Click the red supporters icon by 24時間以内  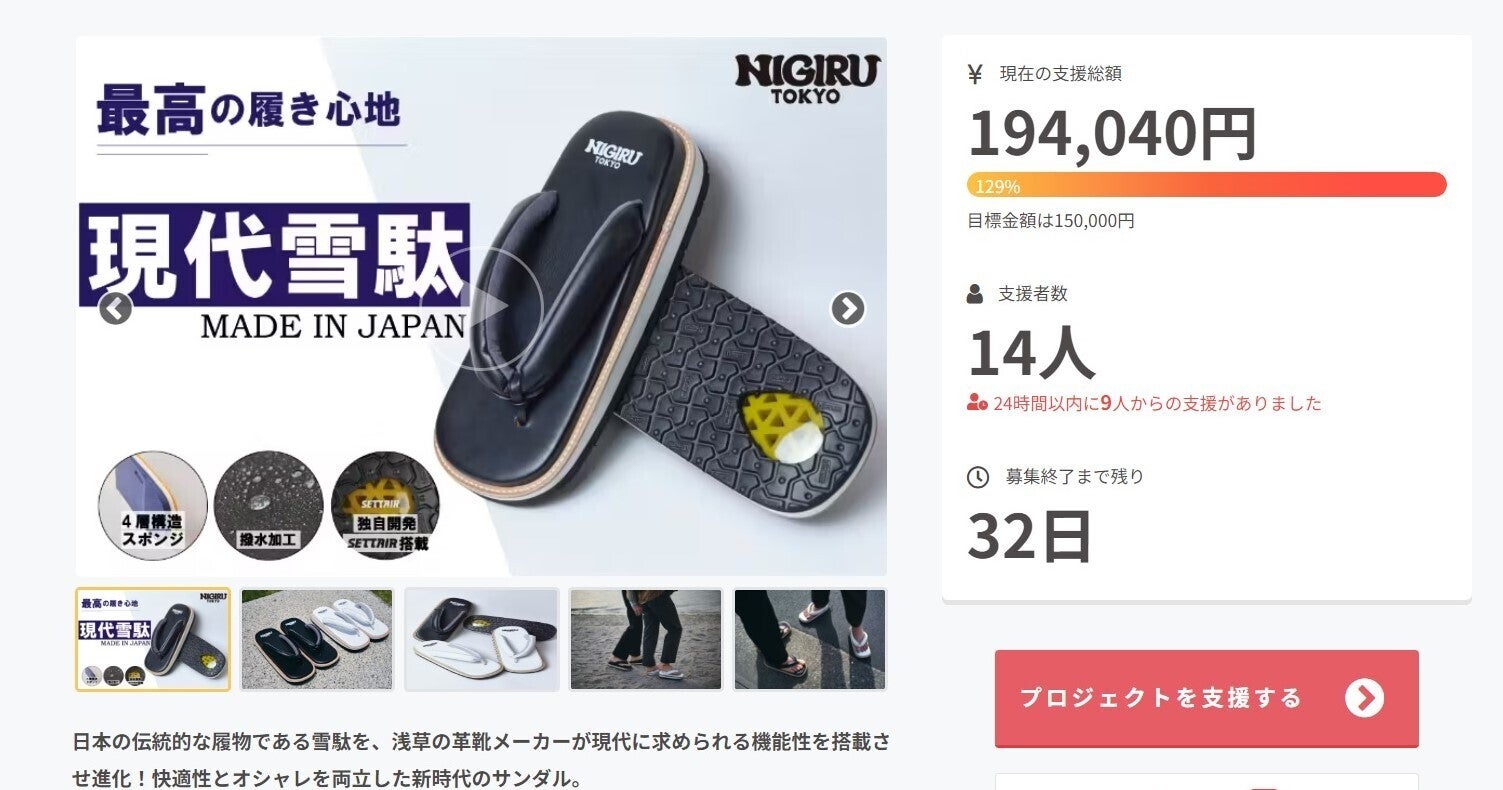[x=977, y=403]
